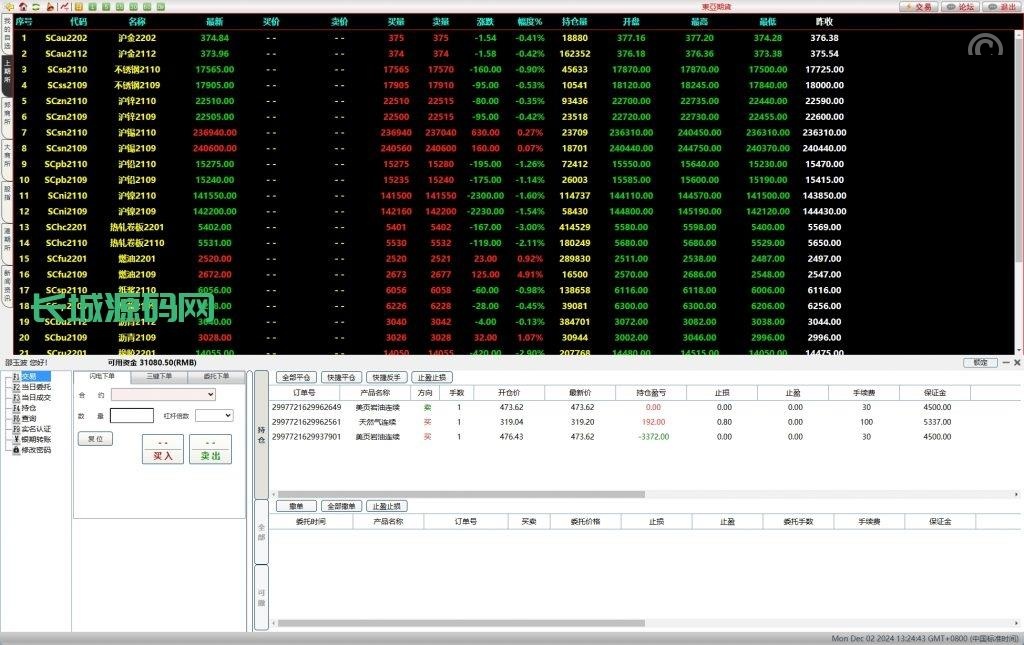The height and width of the screenshot is (645, 1024).
Task: Expand the 杠杆倍数 leverage dropdown
Action: point(214,415)
